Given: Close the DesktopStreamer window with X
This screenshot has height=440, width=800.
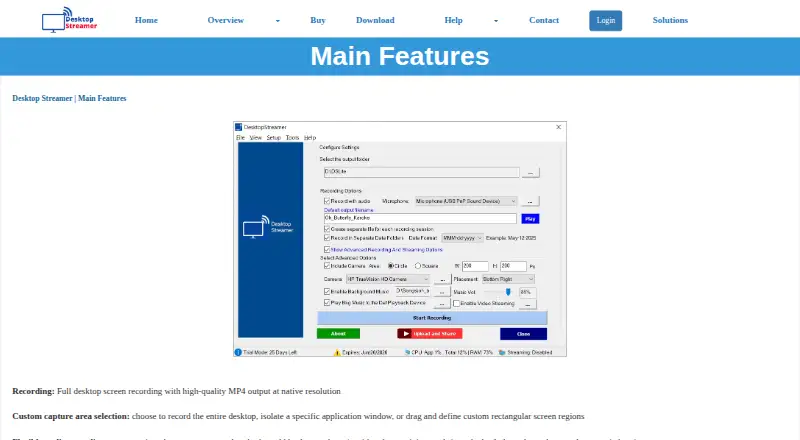Looking at the screenshot, I should tap(559, 127).
